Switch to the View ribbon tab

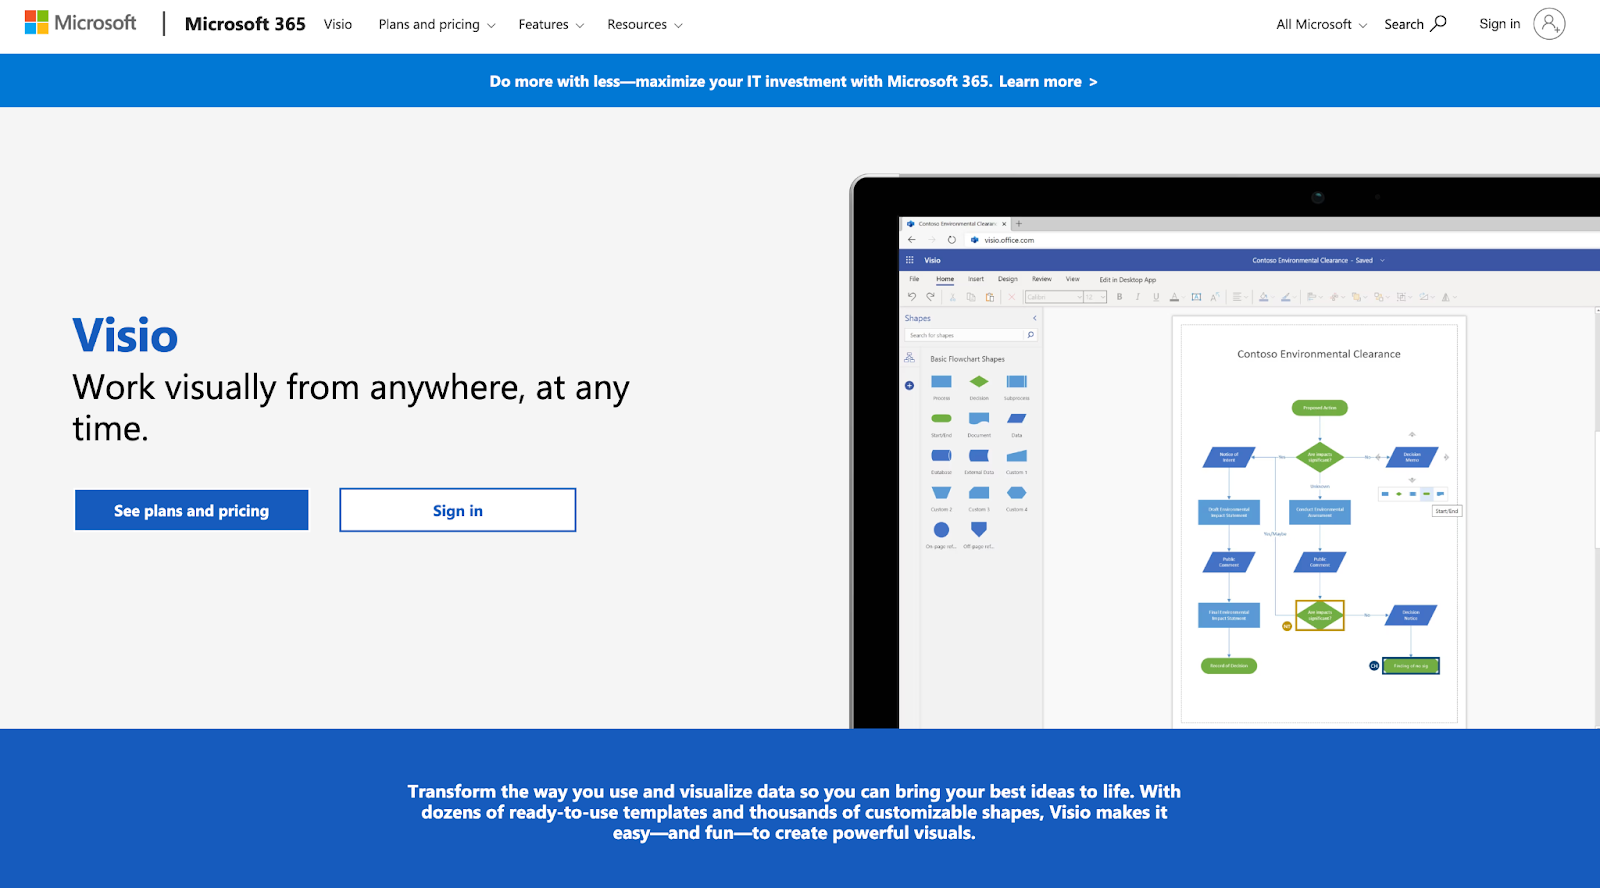pos(1073,279)
